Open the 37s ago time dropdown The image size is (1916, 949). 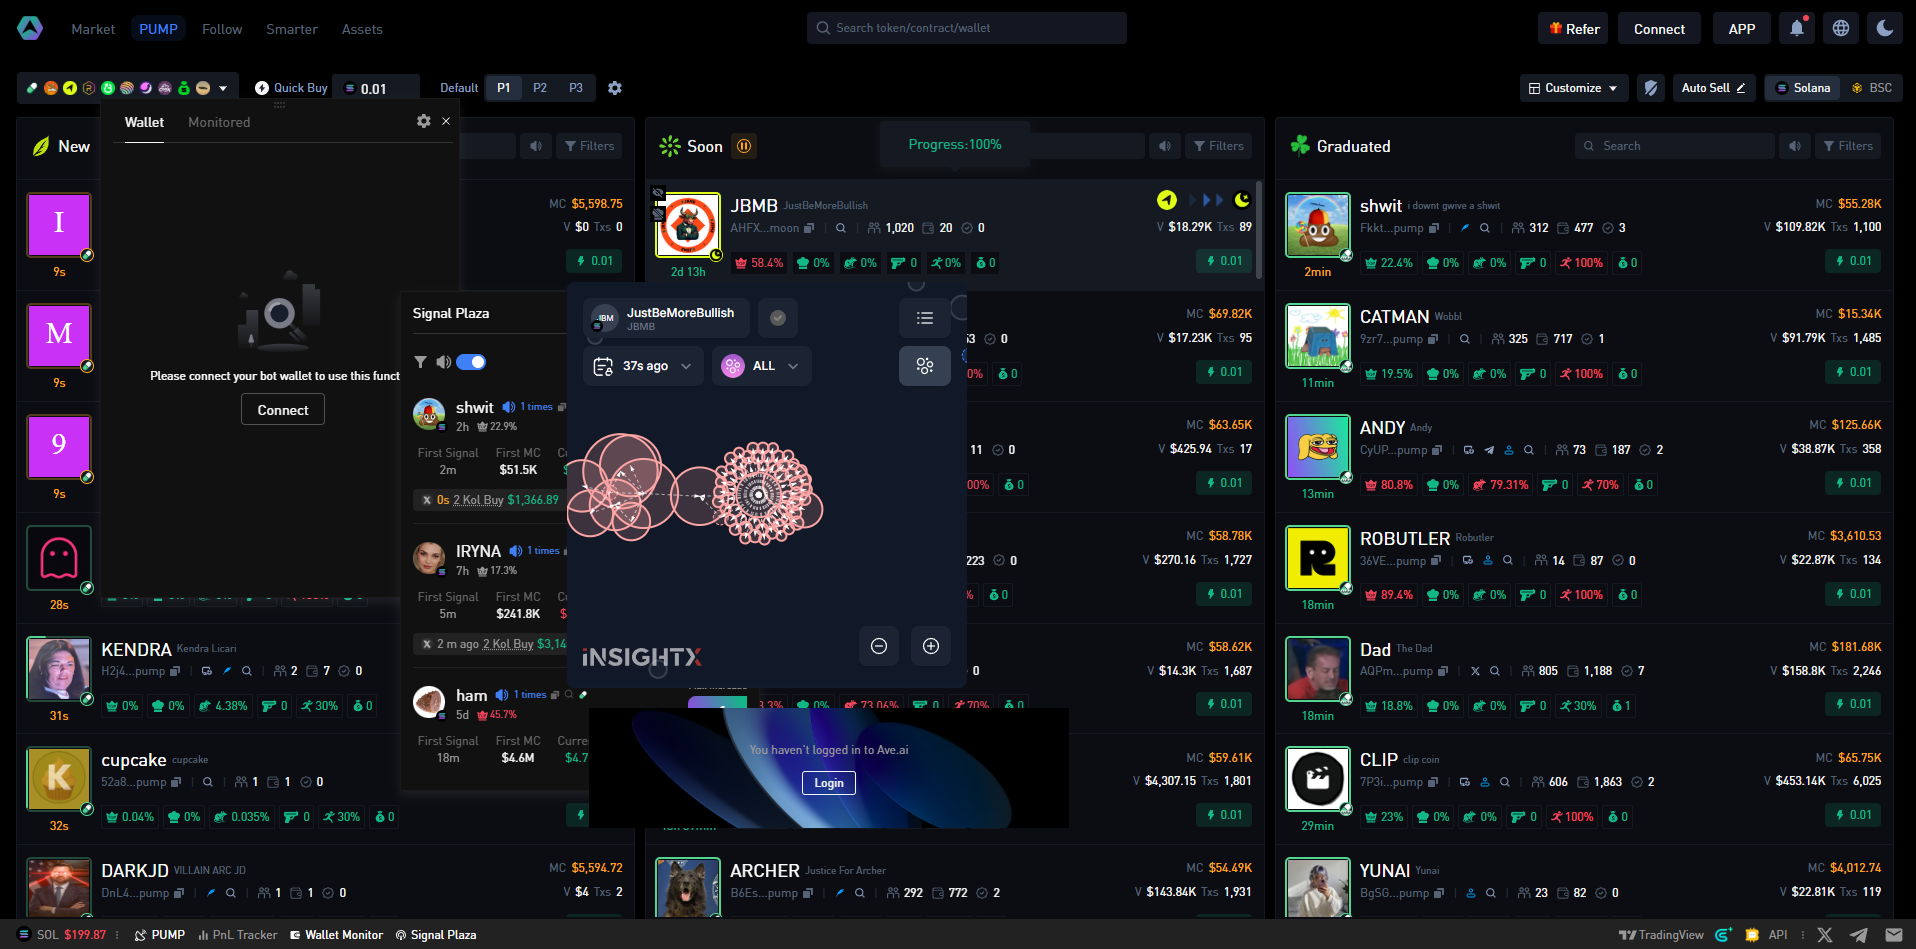click(643, 366)
